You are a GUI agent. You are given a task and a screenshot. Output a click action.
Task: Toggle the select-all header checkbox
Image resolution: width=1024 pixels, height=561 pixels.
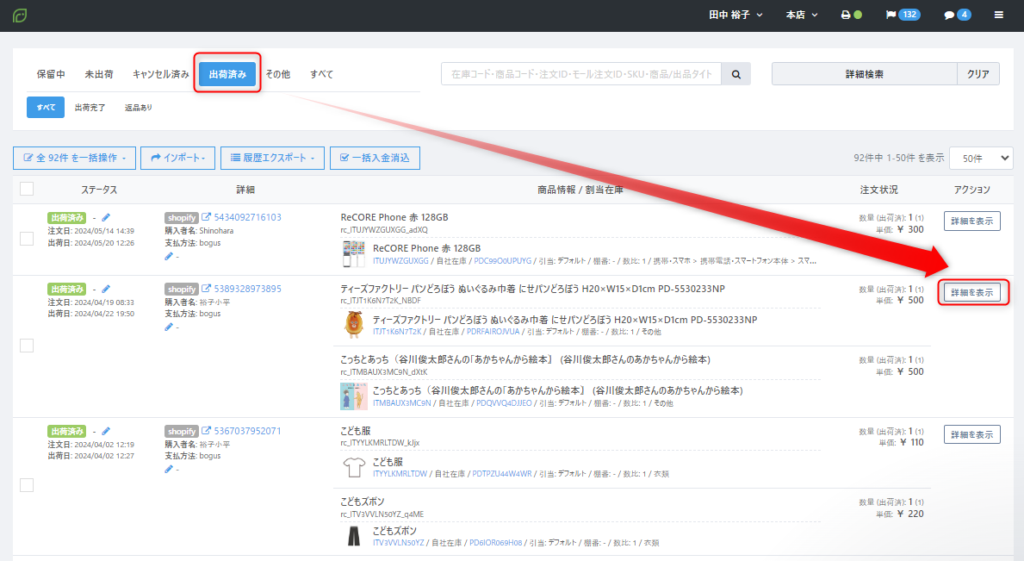click(x=27, y=189)
